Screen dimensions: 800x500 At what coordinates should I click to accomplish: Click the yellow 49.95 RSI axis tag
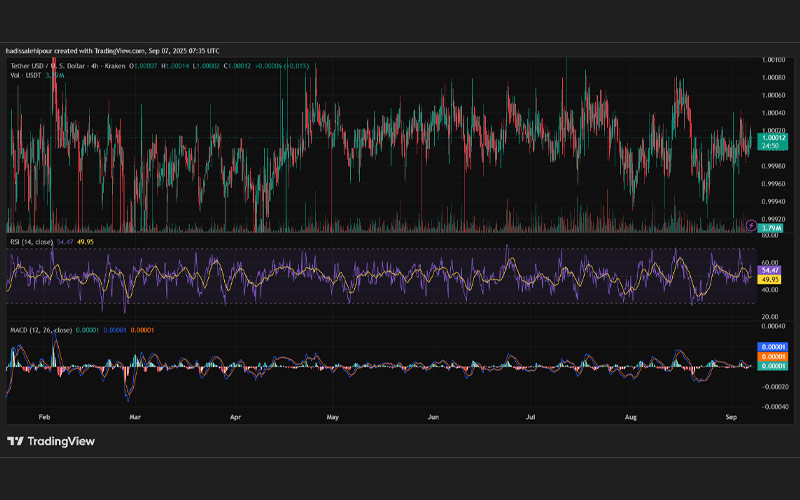coord(770,280)
